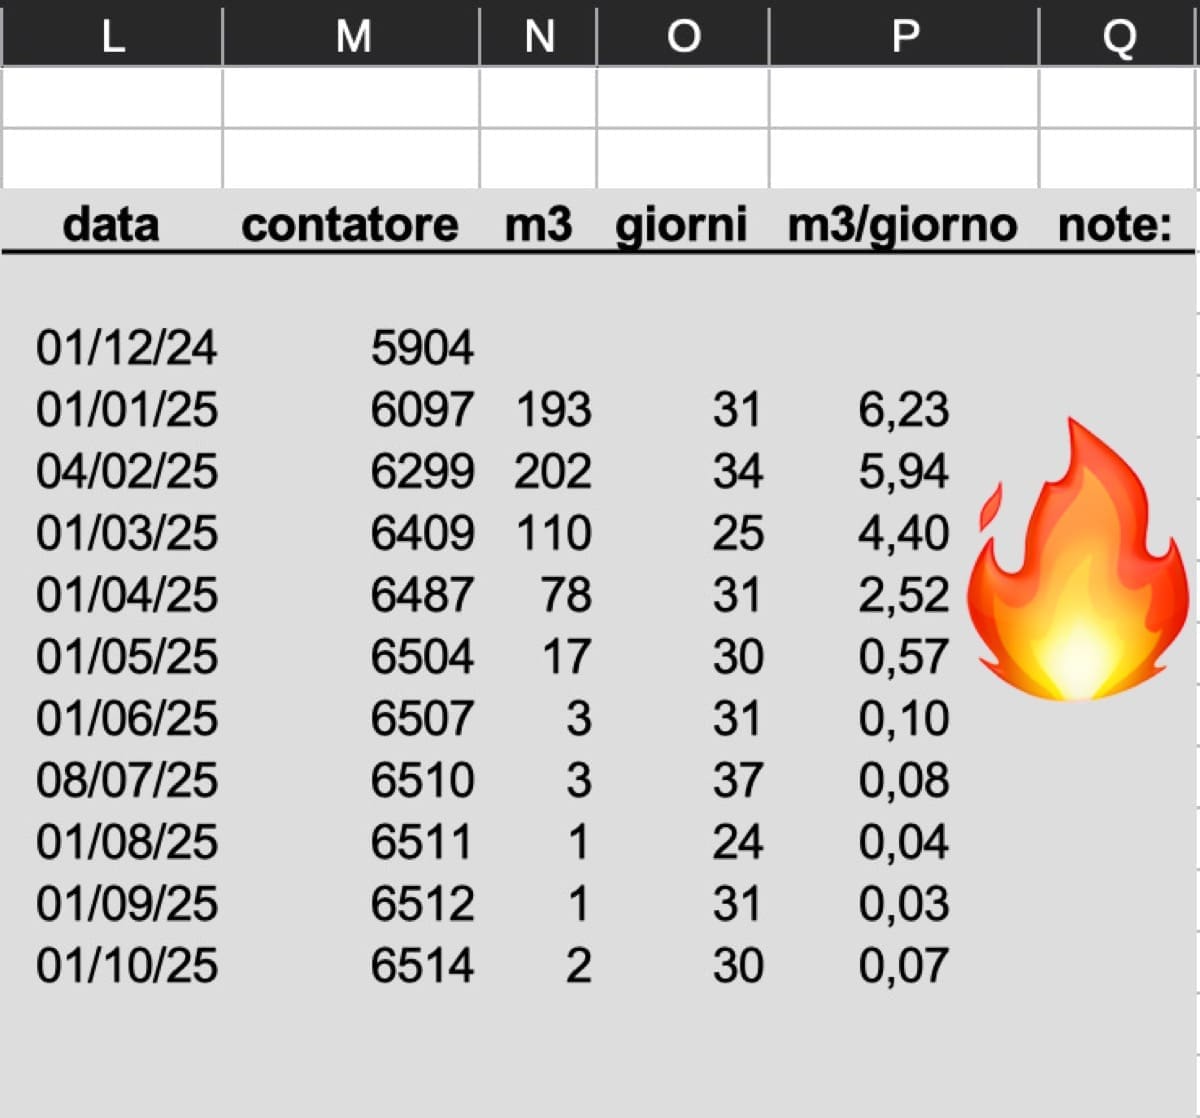Screen dimensions: 1200x1118
Task: Click the meter reading 5904 cell
Action: pyautogui.click(x=422, y=348)
